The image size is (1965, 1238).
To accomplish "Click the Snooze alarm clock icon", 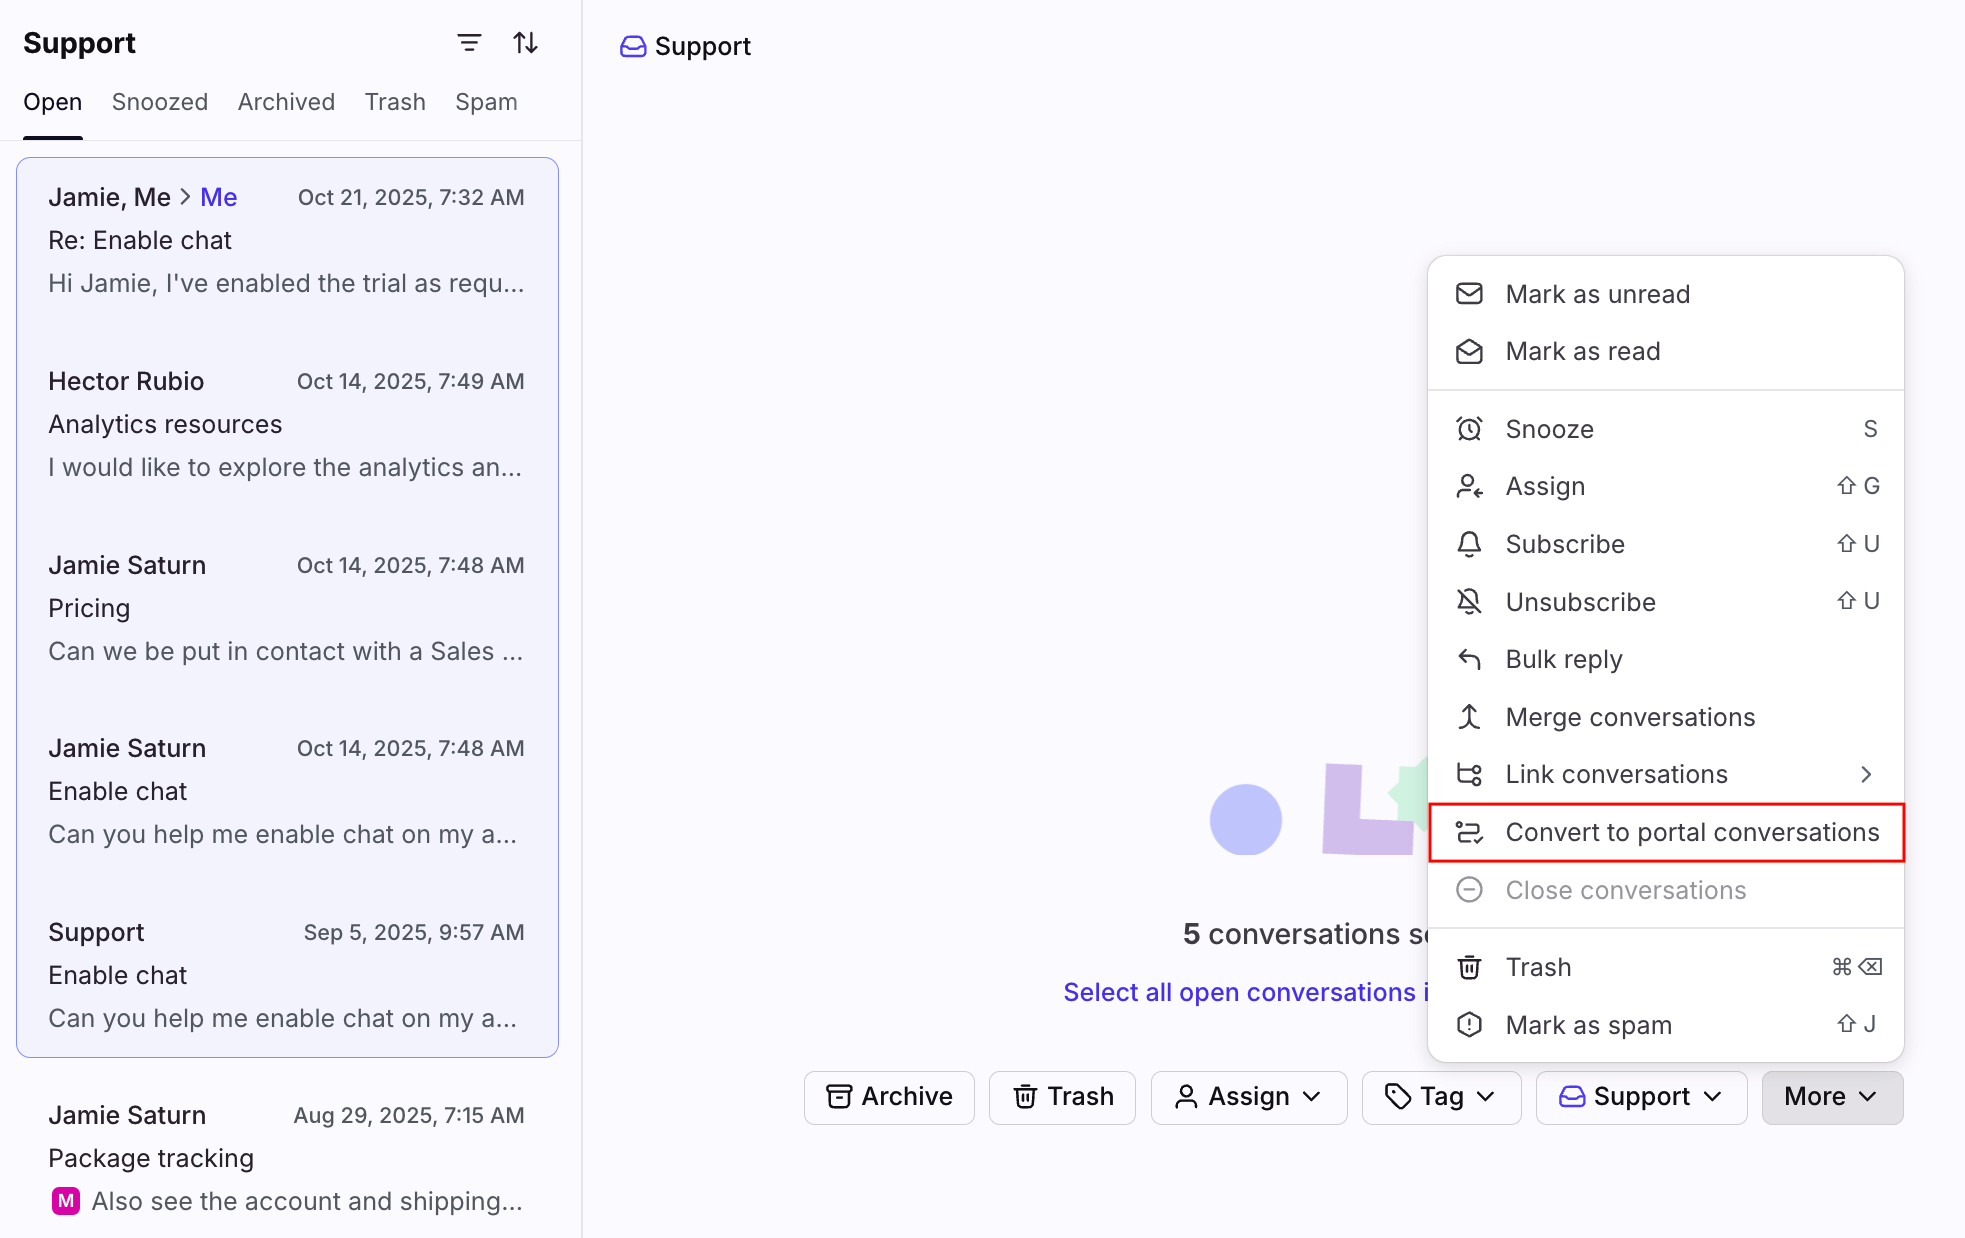I will coord(1469,429).
